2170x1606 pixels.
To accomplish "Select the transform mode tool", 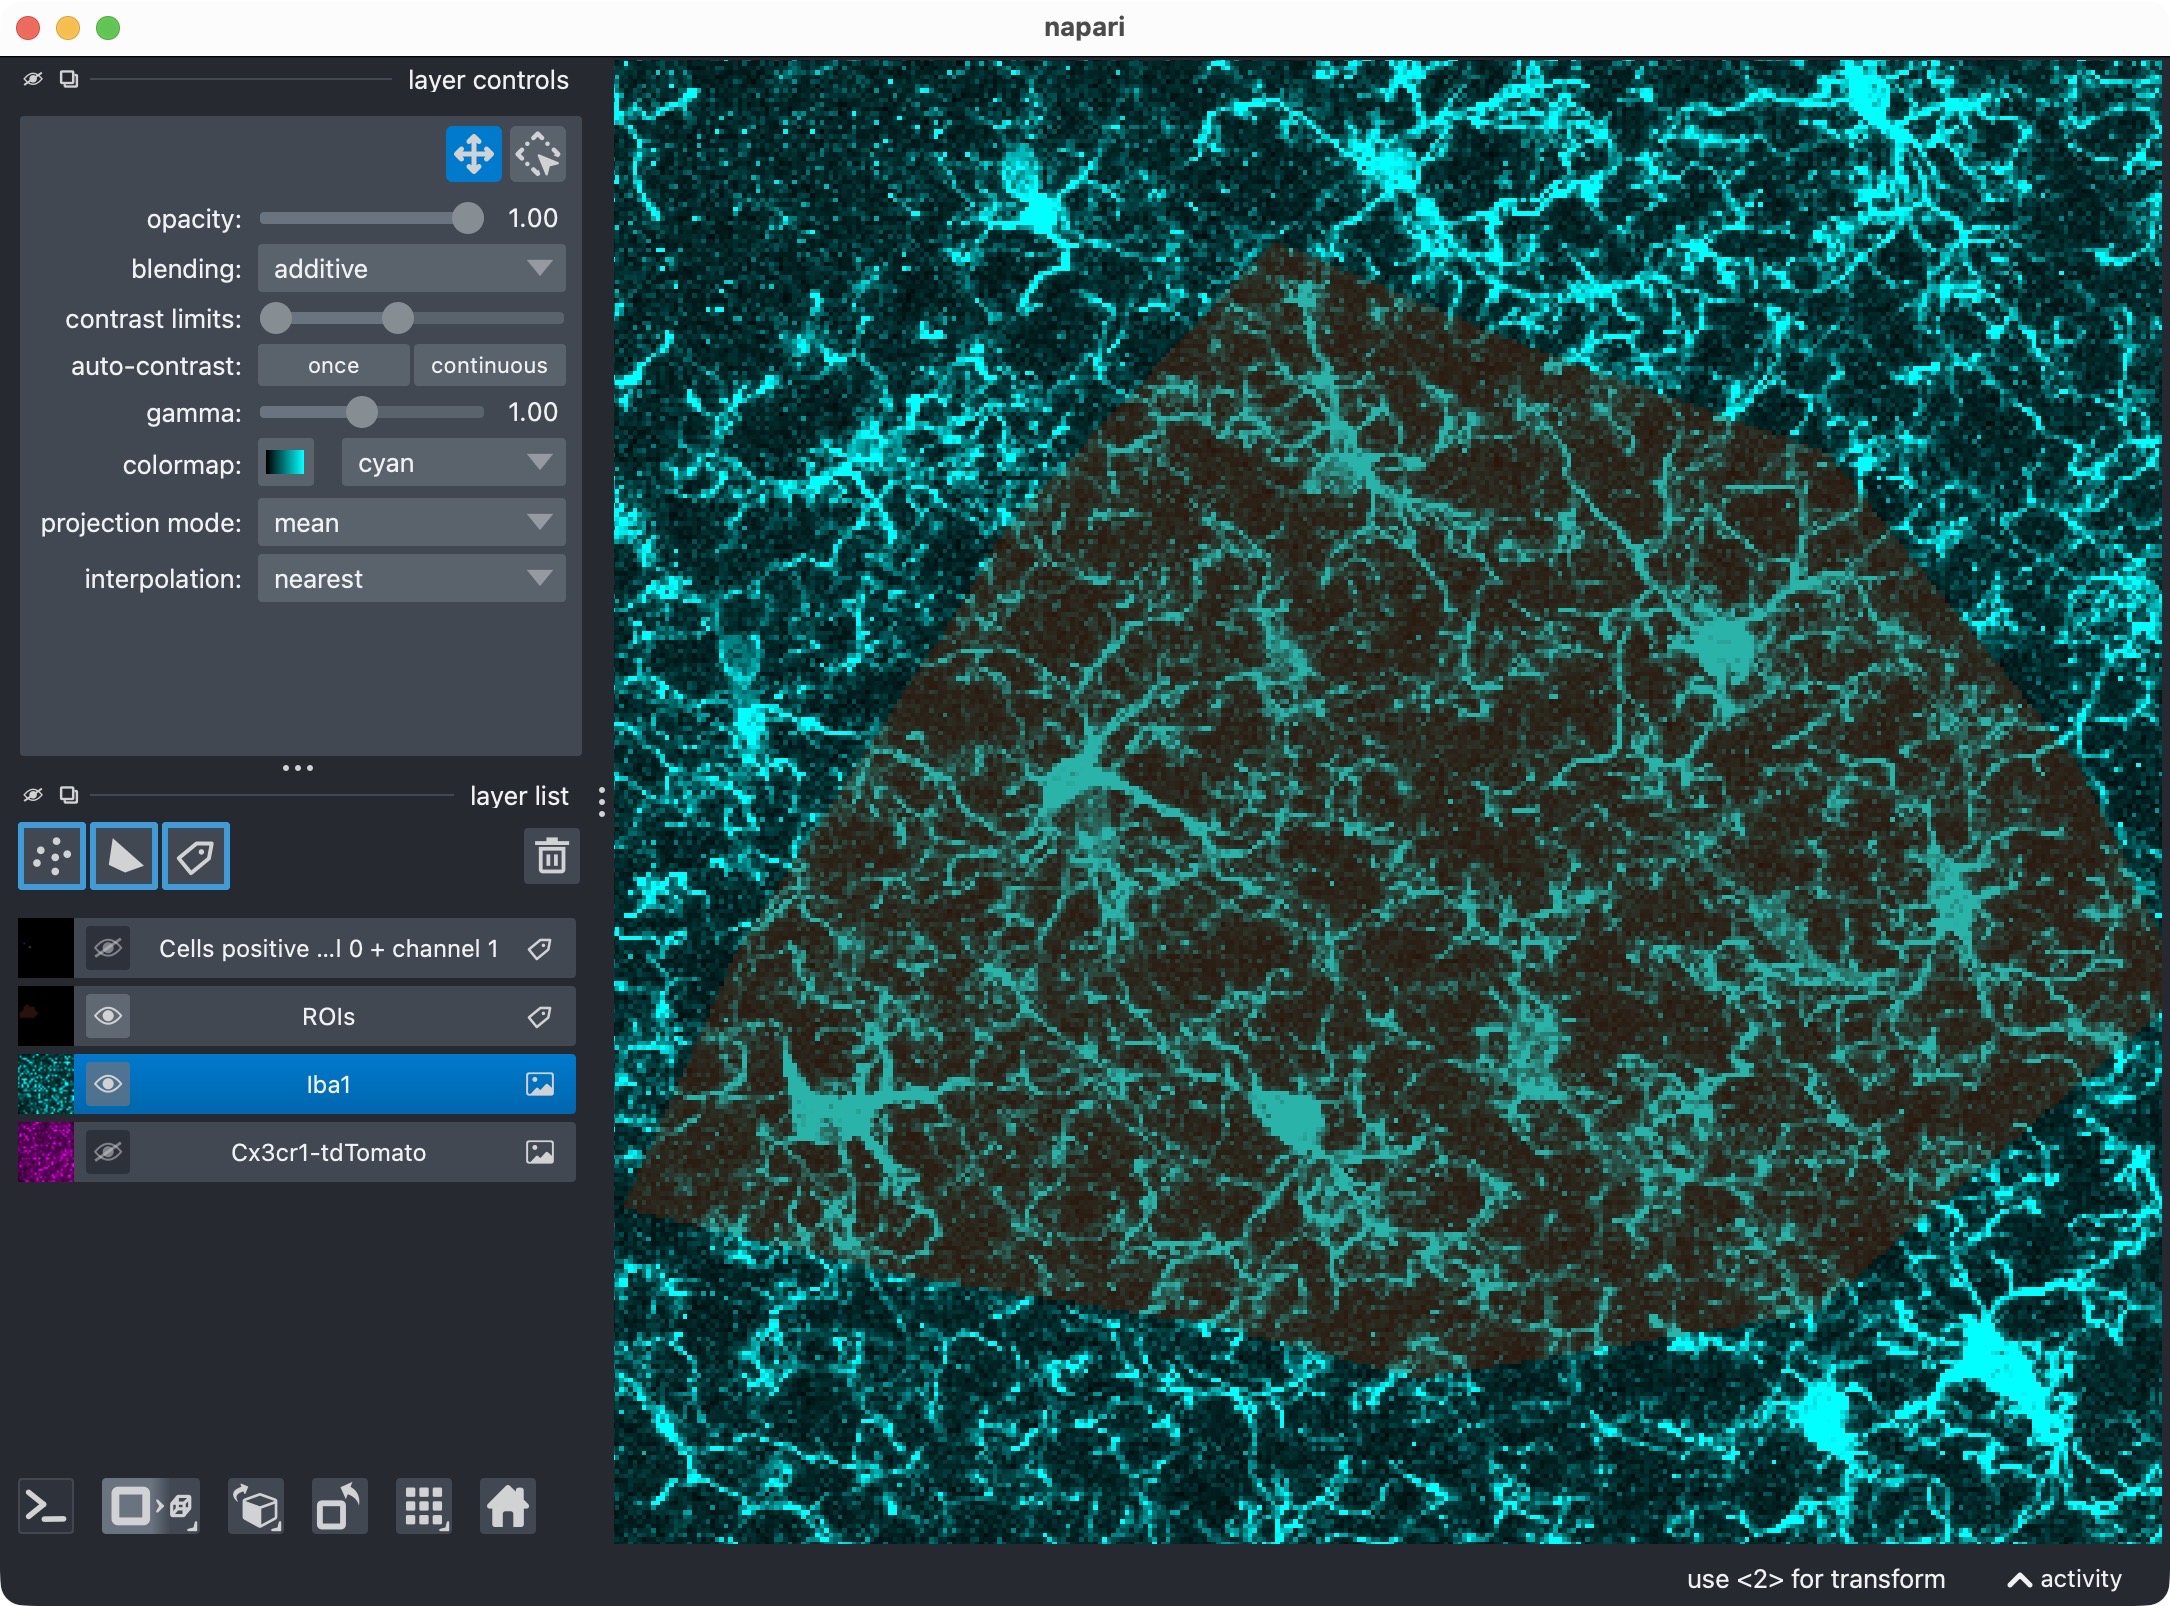I will pos(538,155).
